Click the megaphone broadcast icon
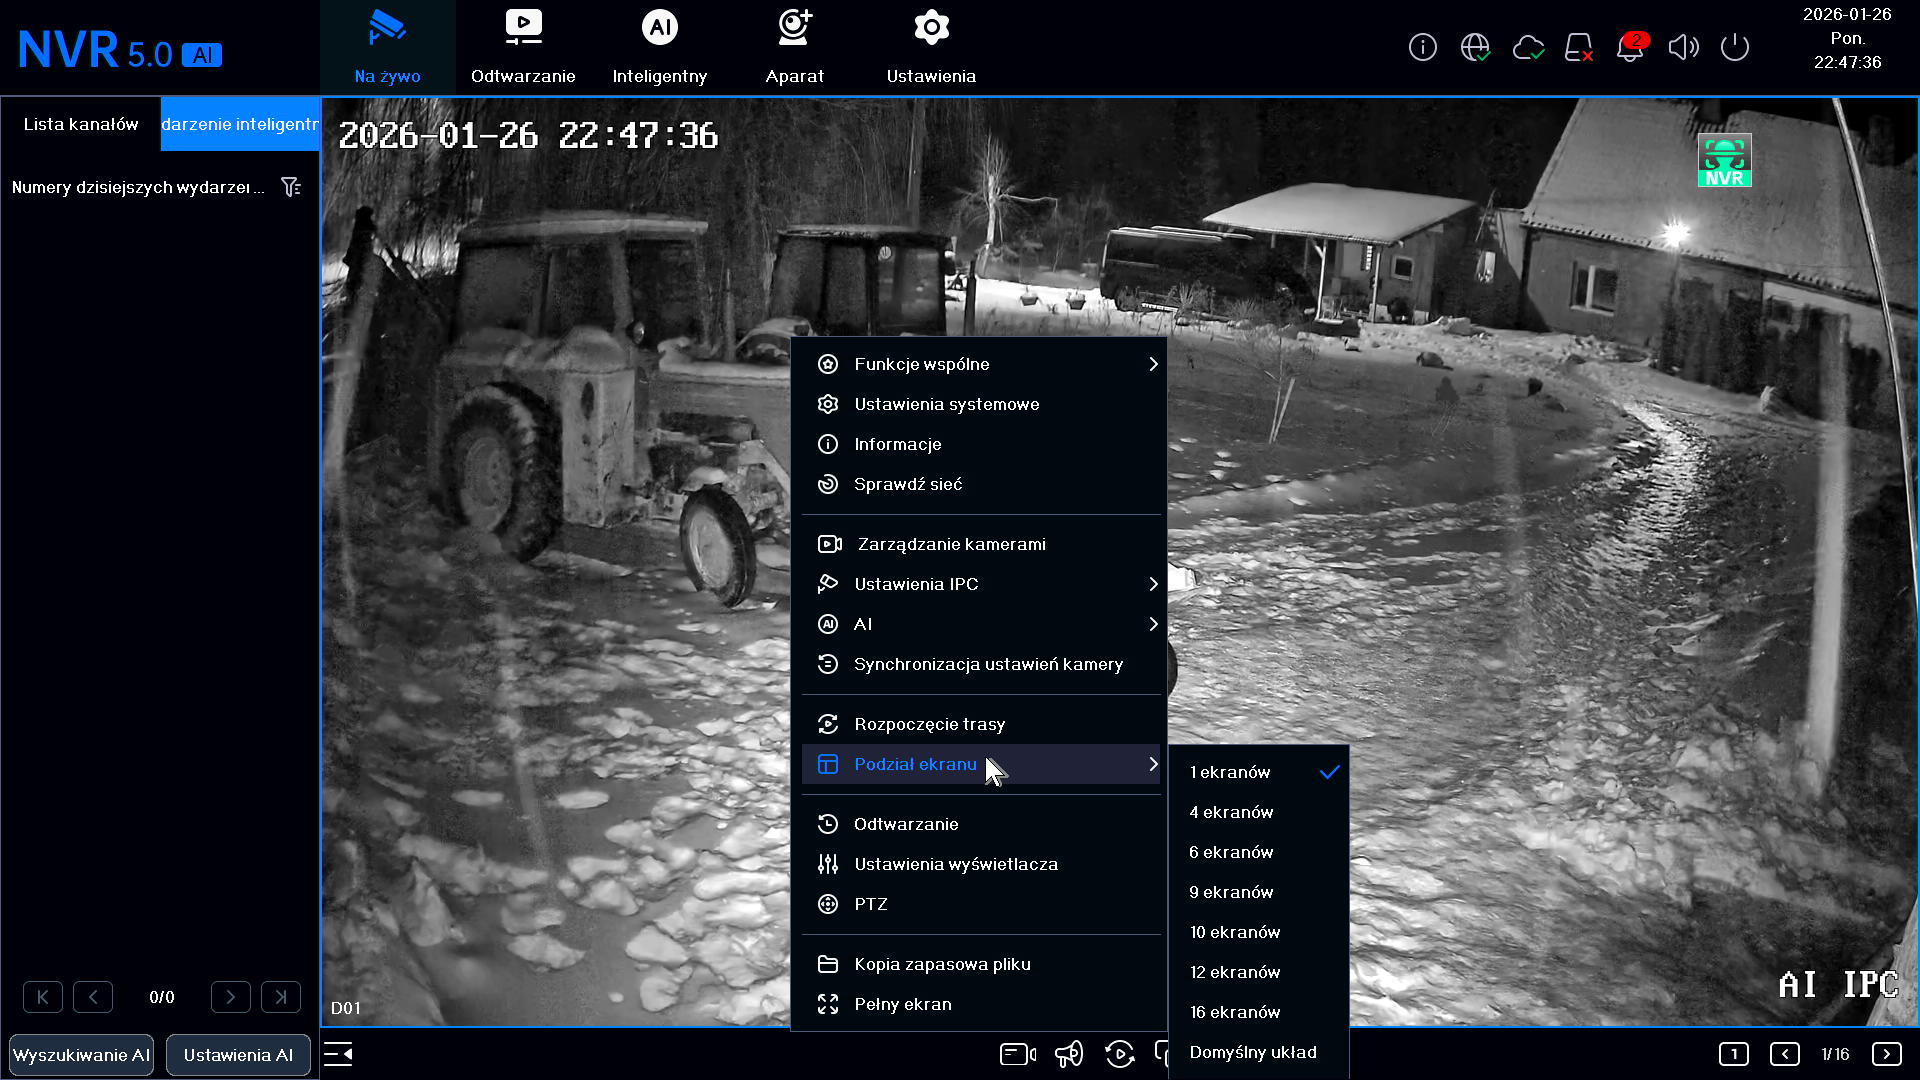The height and width of the screenshot is (1080, 1920). click(x=1069, y=1054)
